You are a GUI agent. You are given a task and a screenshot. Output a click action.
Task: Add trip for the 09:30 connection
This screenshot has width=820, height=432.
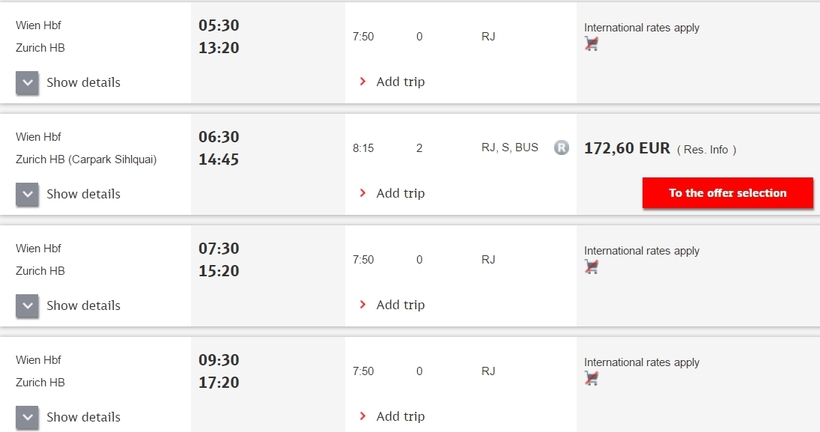point(401,416)
